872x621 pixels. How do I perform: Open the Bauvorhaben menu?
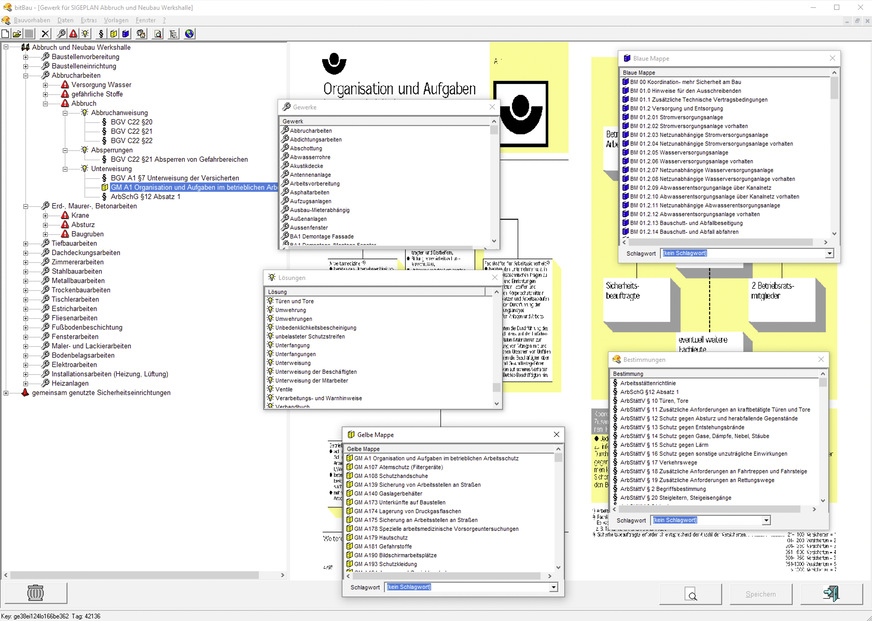[x=34, y=20]
